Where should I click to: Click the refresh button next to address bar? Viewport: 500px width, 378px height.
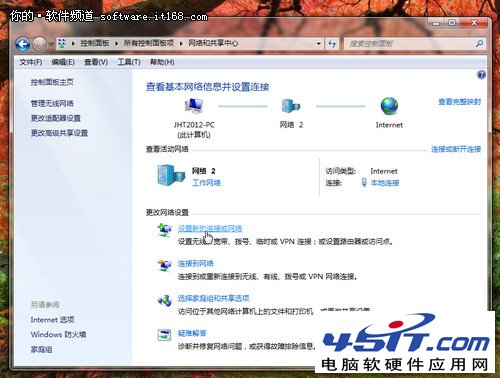[x=332, y=44]
